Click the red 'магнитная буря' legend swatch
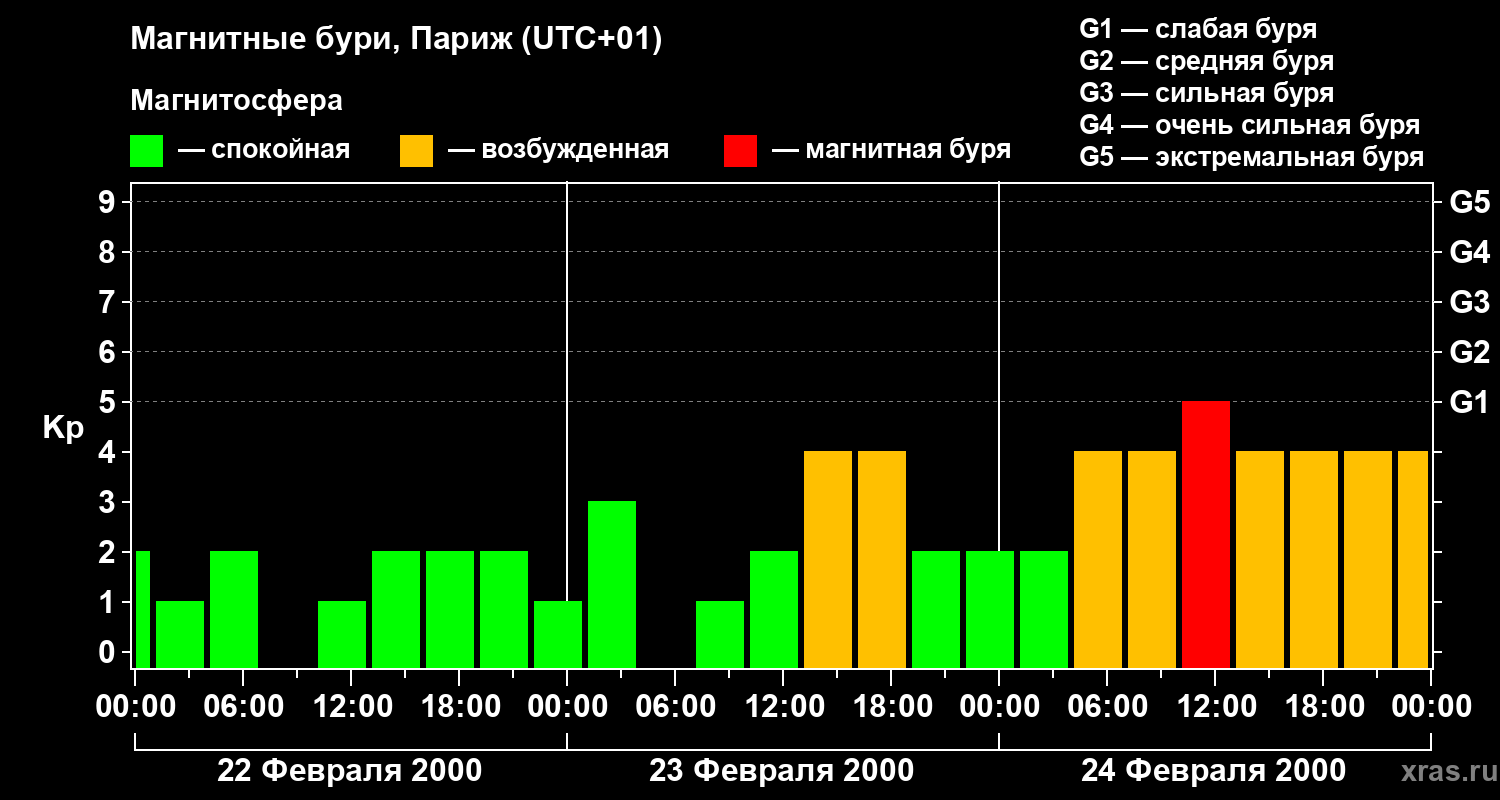Image resolution: width=1500 pixels, height=800 pixels. 741,151
